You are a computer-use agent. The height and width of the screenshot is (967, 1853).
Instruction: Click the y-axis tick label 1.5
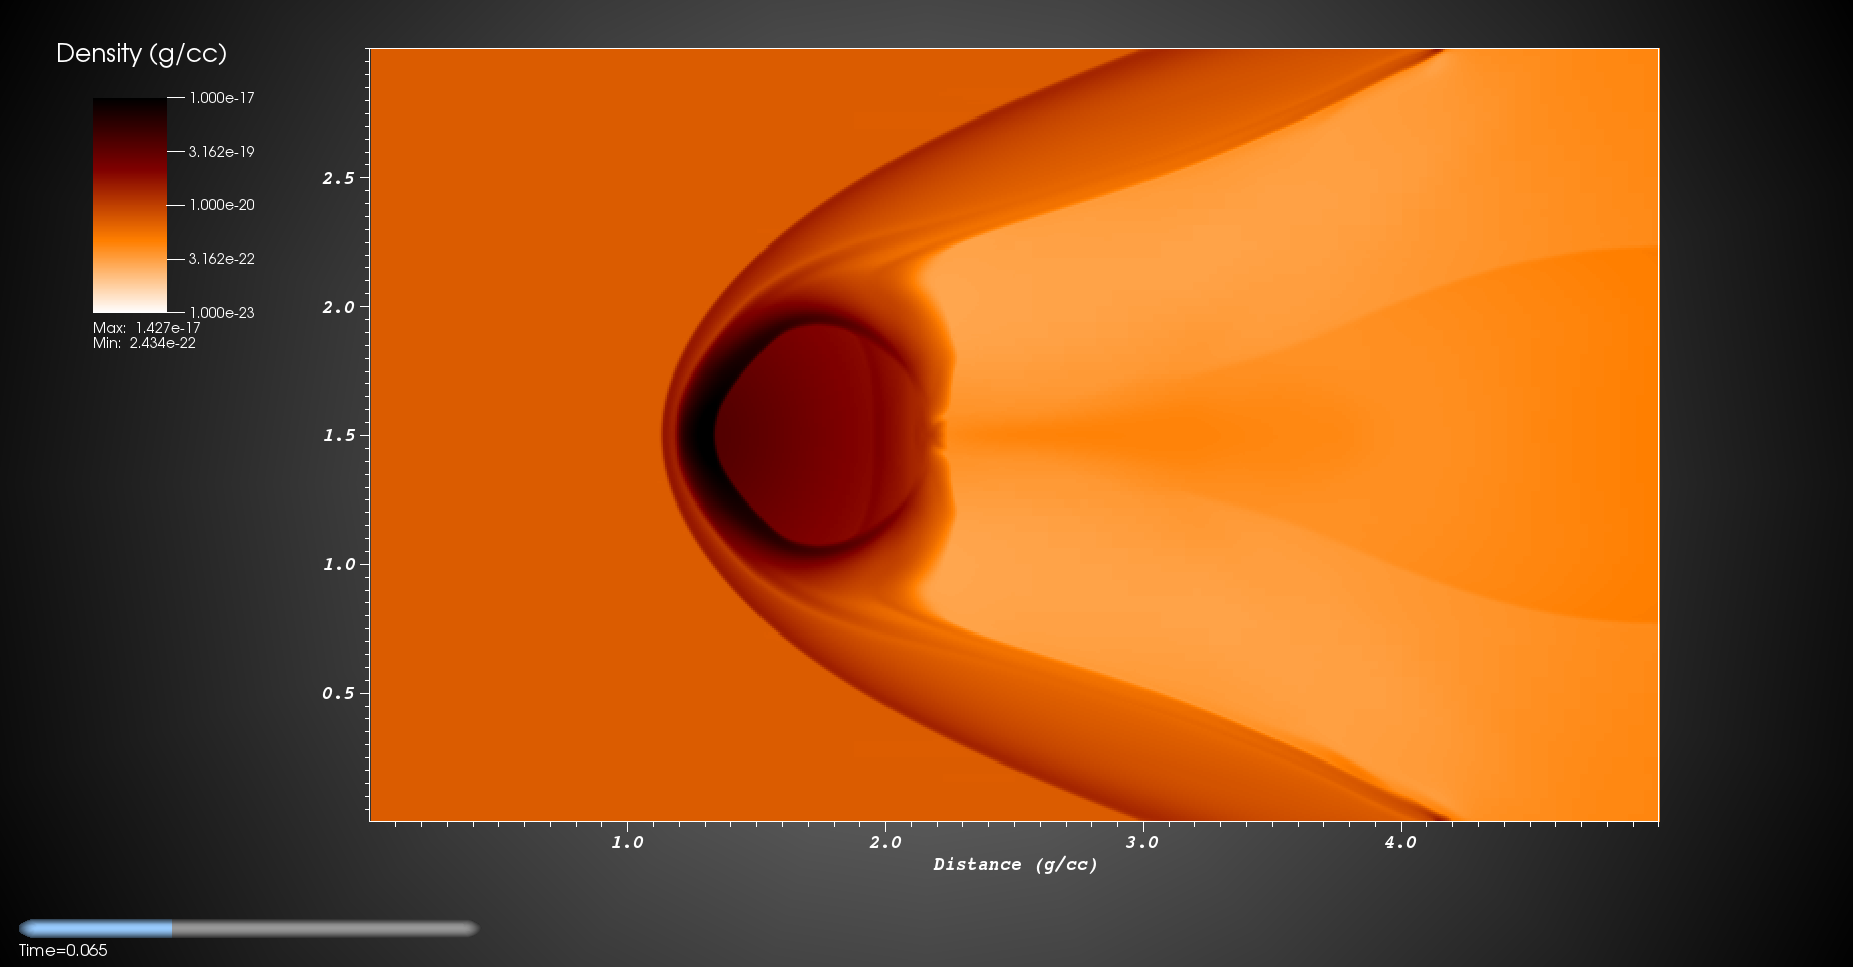tap(338, 435)
